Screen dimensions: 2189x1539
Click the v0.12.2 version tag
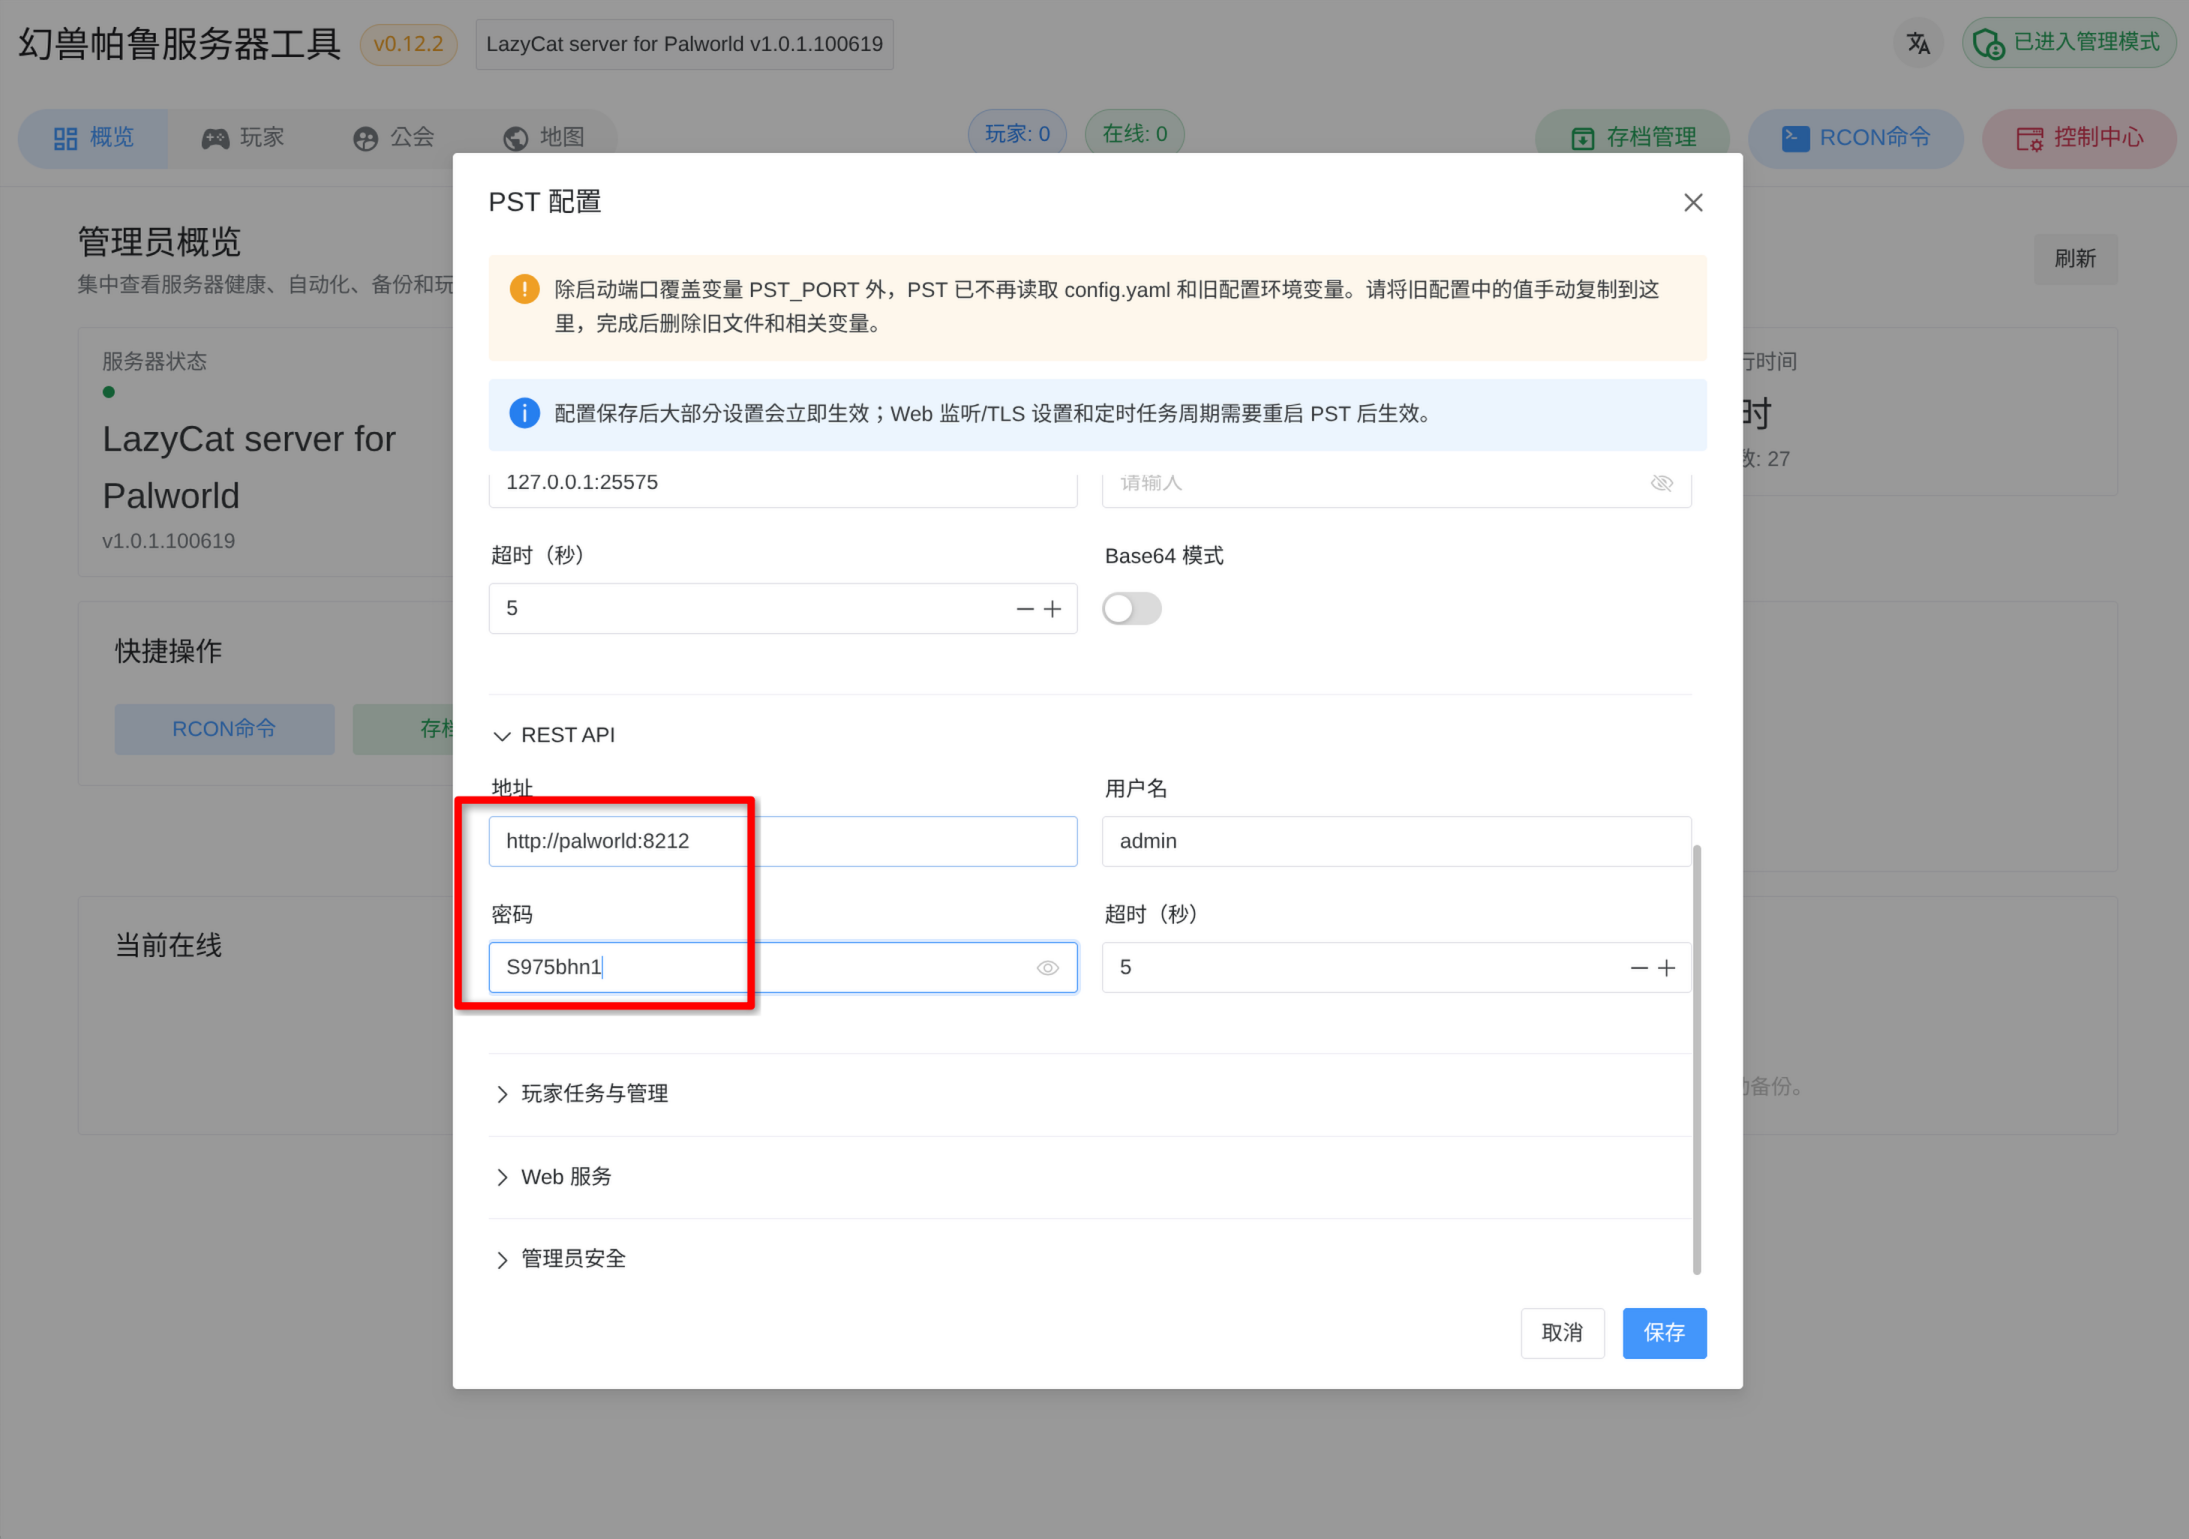[408, 44]
